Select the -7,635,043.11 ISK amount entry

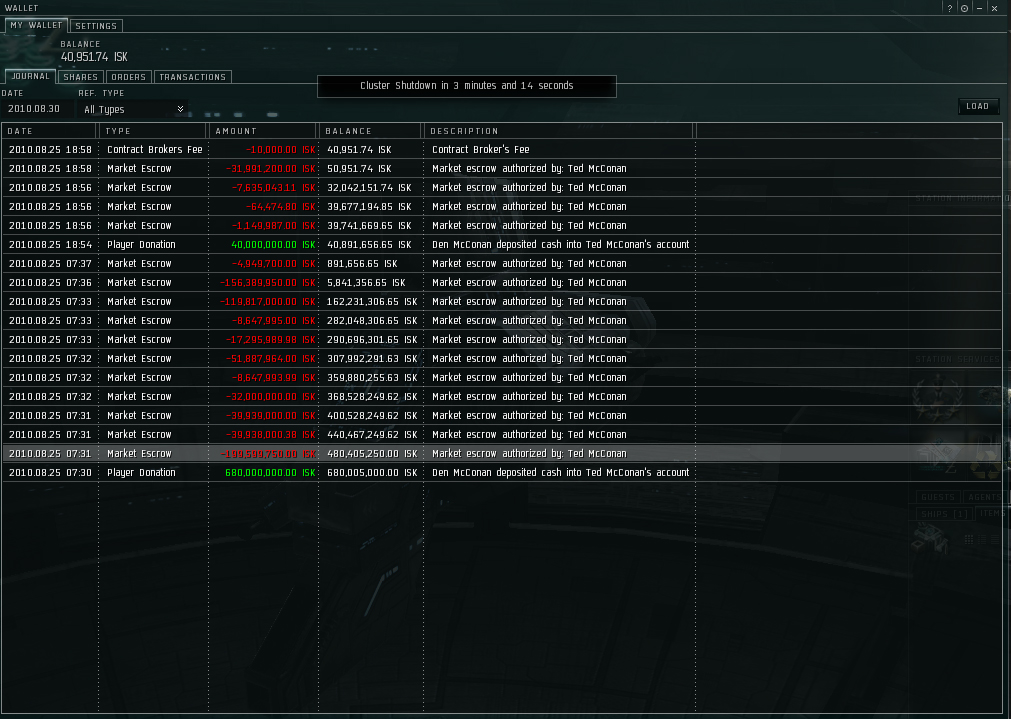point(273,188)
